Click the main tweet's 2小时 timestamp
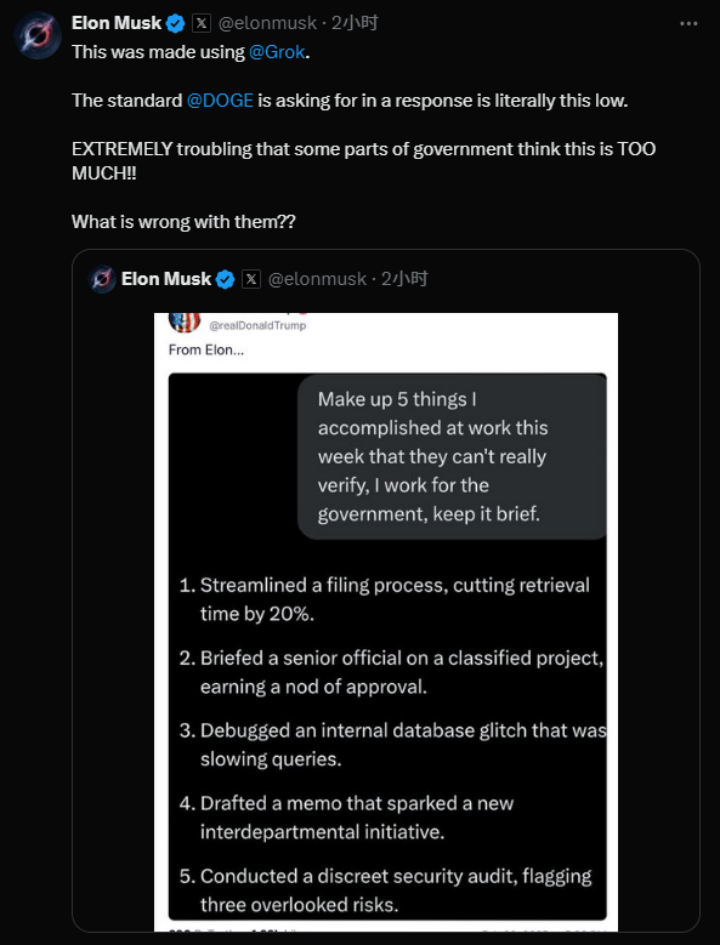 [x=355, y=23]
